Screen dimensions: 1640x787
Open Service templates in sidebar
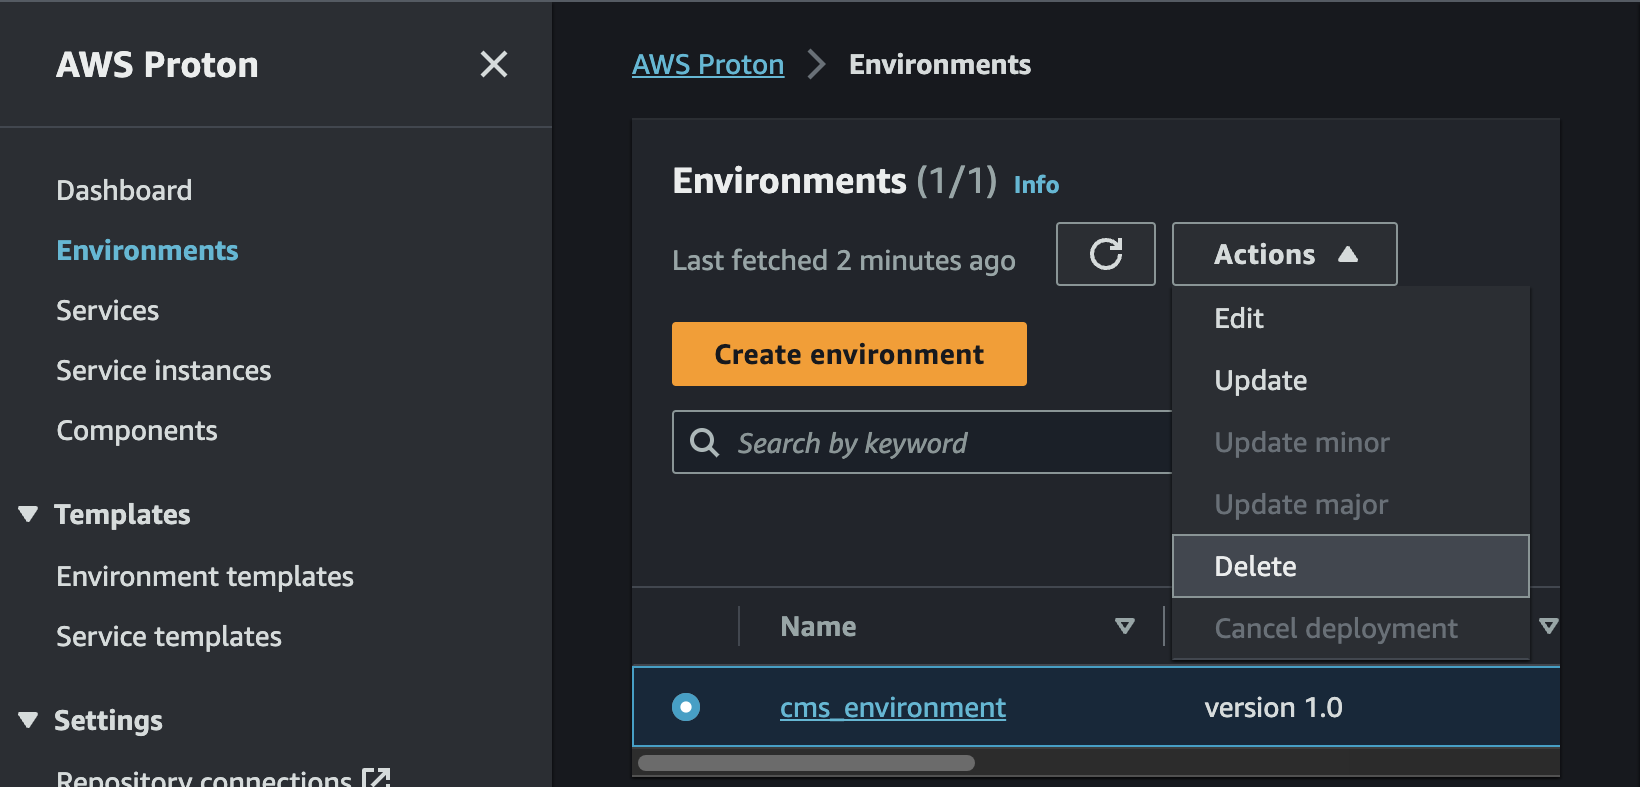pyautogui.click(x=169, y=636)
